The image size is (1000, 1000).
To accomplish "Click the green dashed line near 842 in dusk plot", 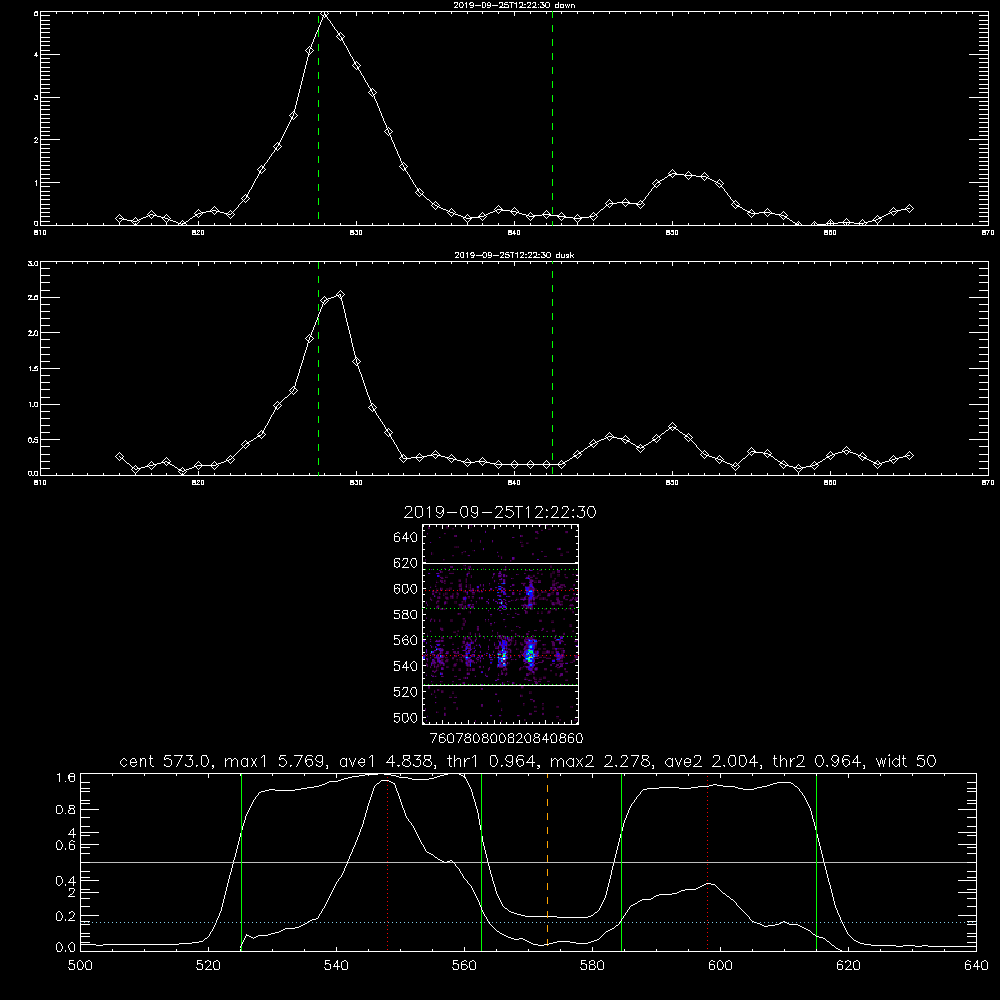I will (x=552, y=368).
